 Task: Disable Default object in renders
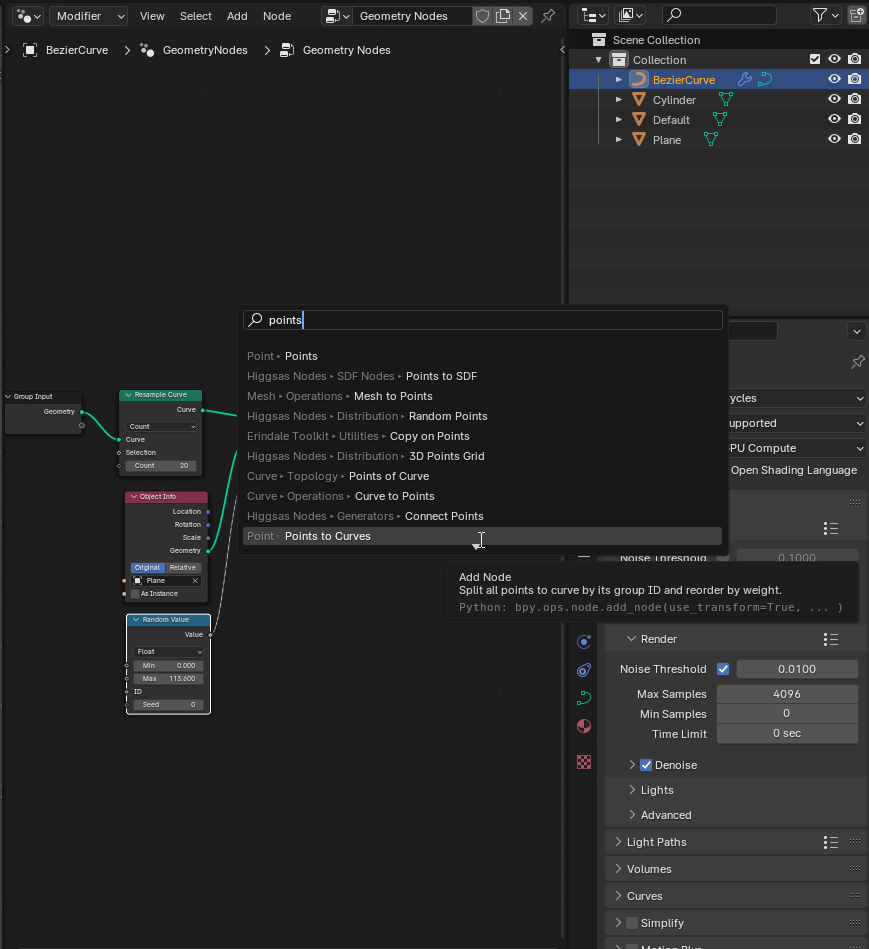click(x=854, y=119)
